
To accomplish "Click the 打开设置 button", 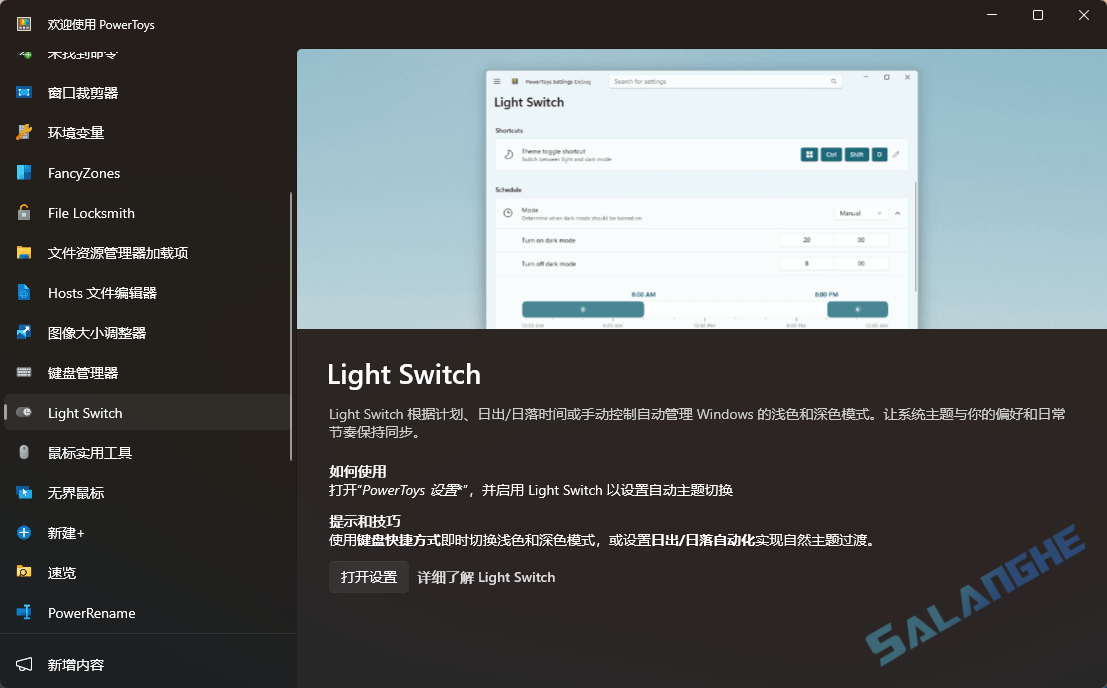I will pyautogui.click(x=368, y=577).
